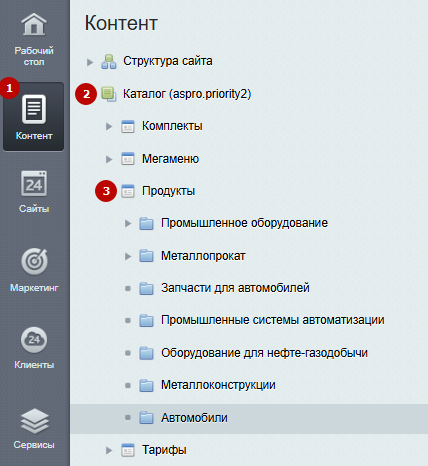Open the Сайты calendar icon
This screenshot has height=466, width=428.
tap(34, 183)
